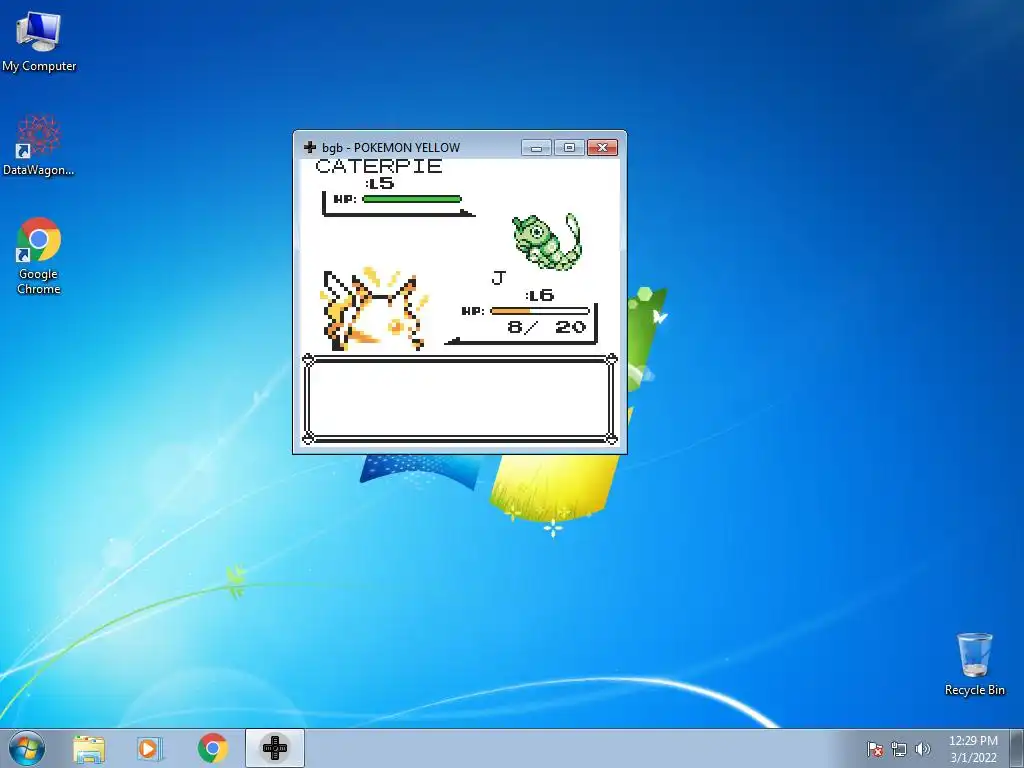The image size is (1024, 768).
Task: Open Windows Media Player from the taskbar
Action: pos(150,748)
